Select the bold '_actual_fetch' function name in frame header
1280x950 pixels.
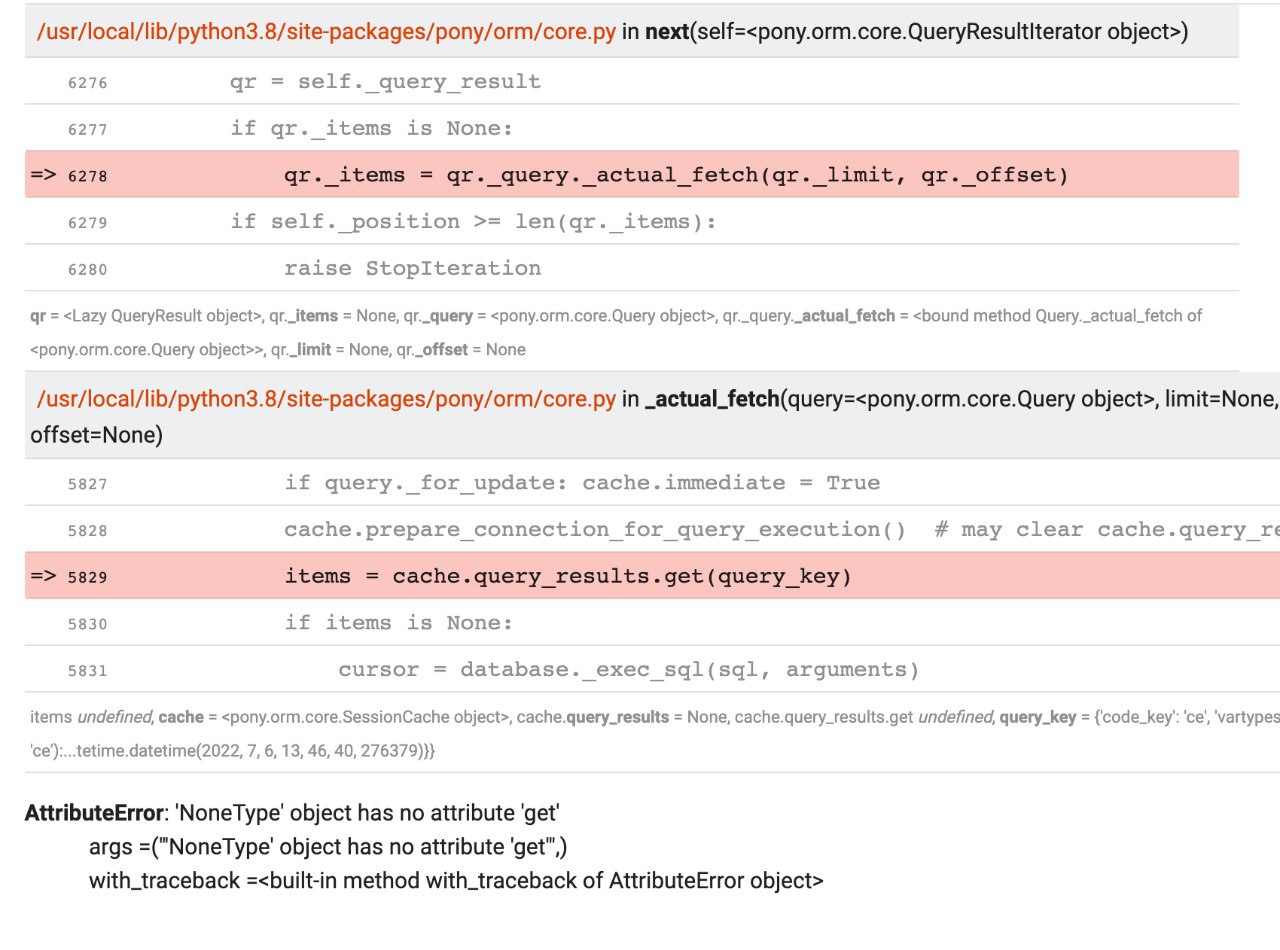tap(712, 399)
